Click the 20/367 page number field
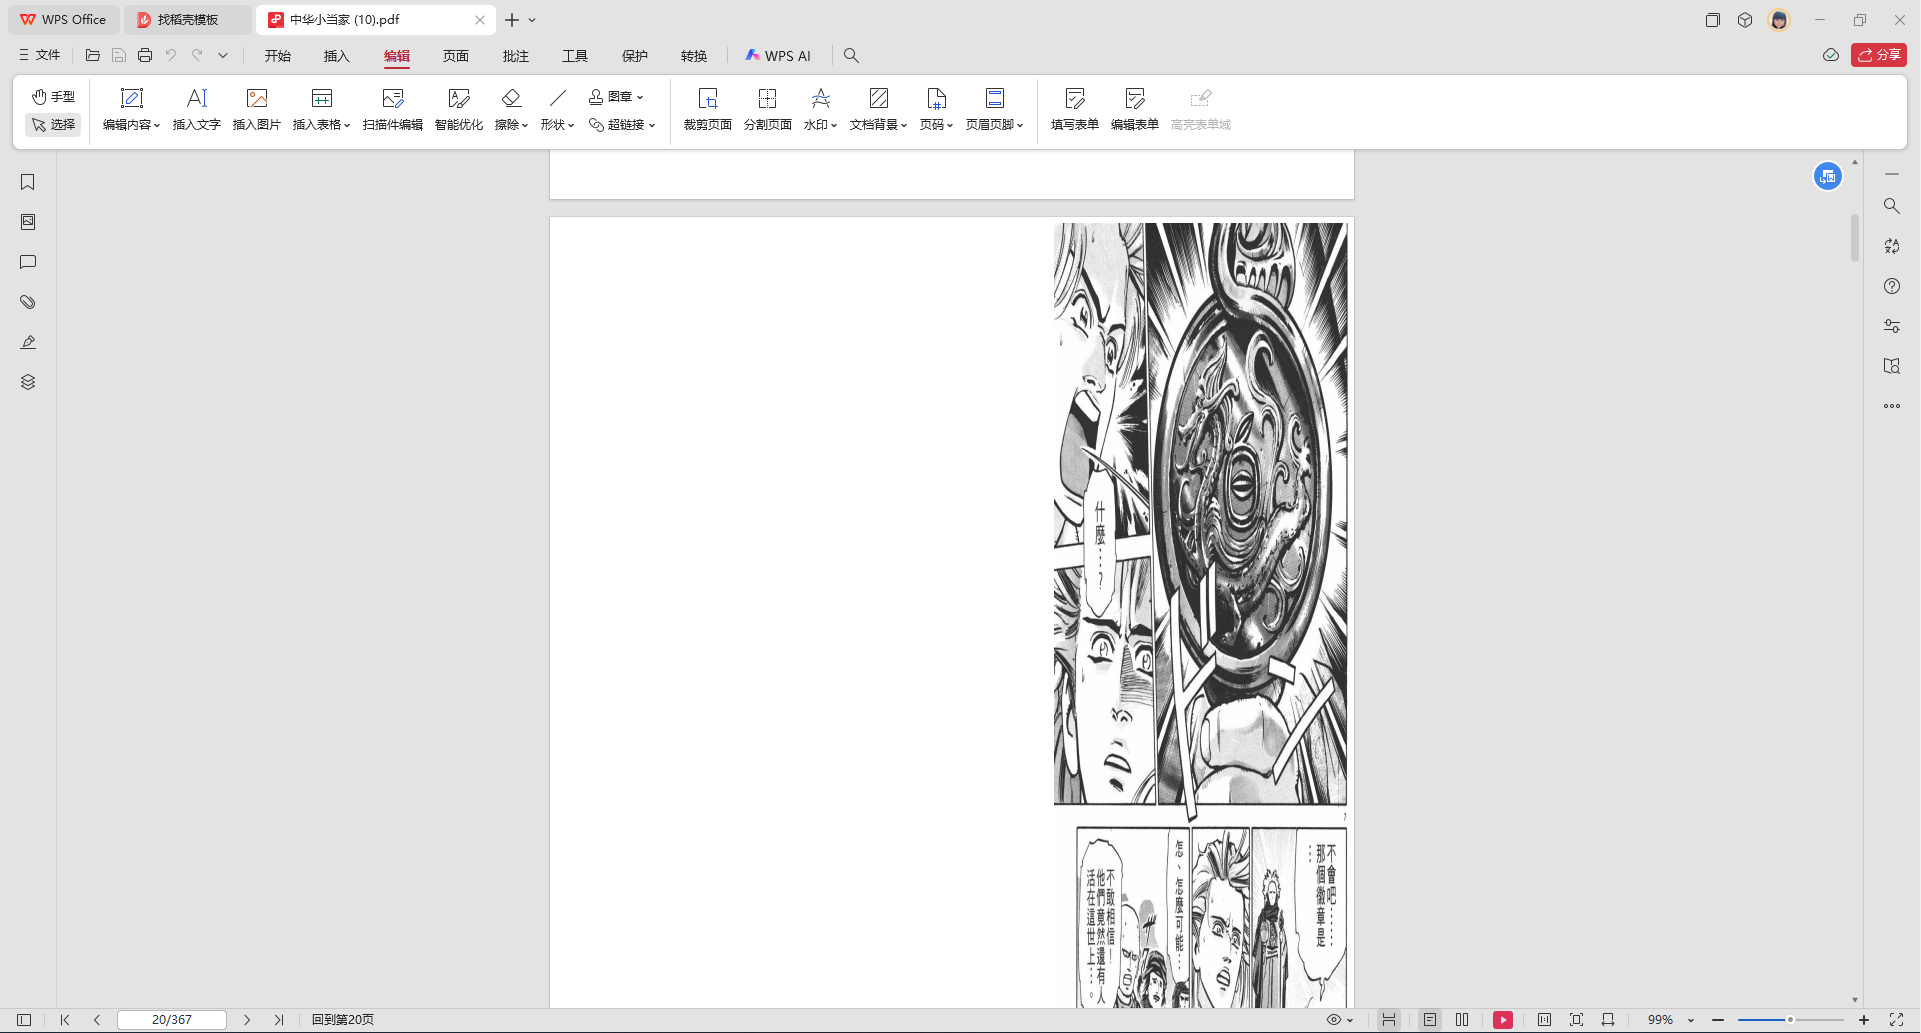The width and height of the screenshot is (1921, 1033). click(x=172, y=1020)
